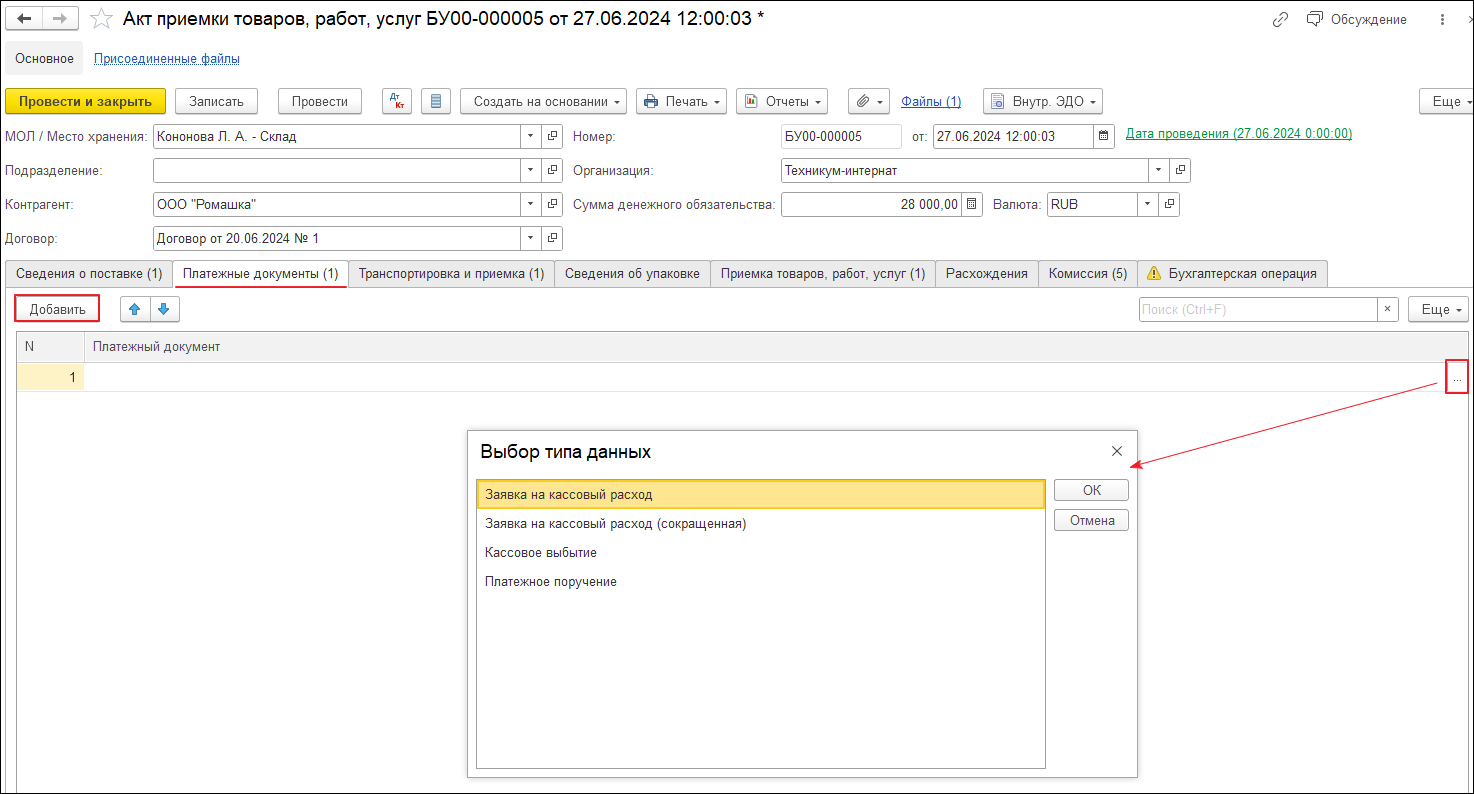Image resolution: width=1474 pixels, height=794 pixels.
Task: Open Валюта record with open icon
Action: click(x=1169, y=204)
